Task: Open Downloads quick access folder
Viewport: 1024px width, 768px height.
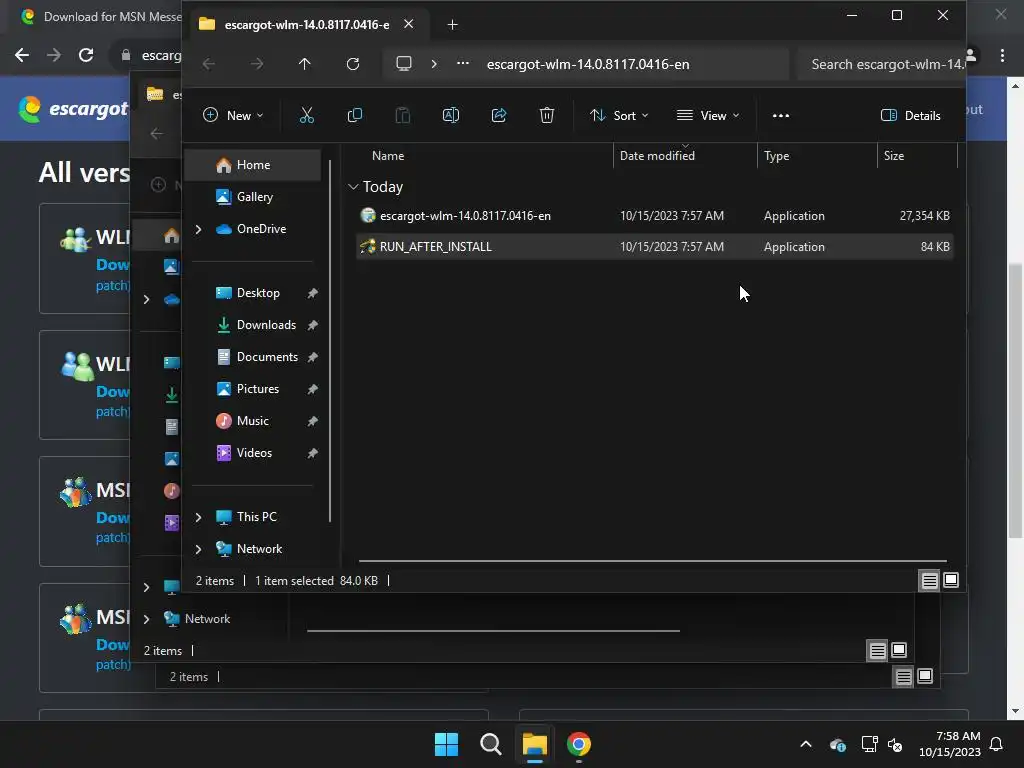Action: [x=266, y=325]
